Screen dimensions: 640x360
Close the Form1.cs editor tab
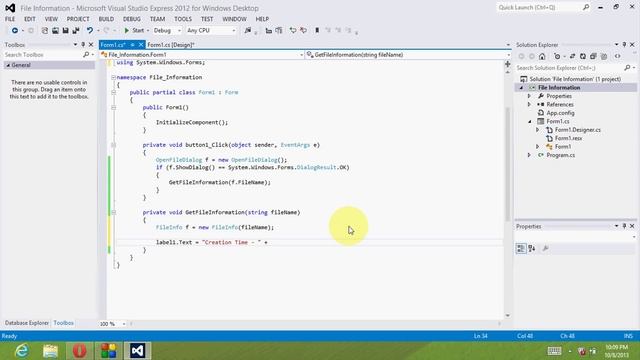click(x=141, y=45)
